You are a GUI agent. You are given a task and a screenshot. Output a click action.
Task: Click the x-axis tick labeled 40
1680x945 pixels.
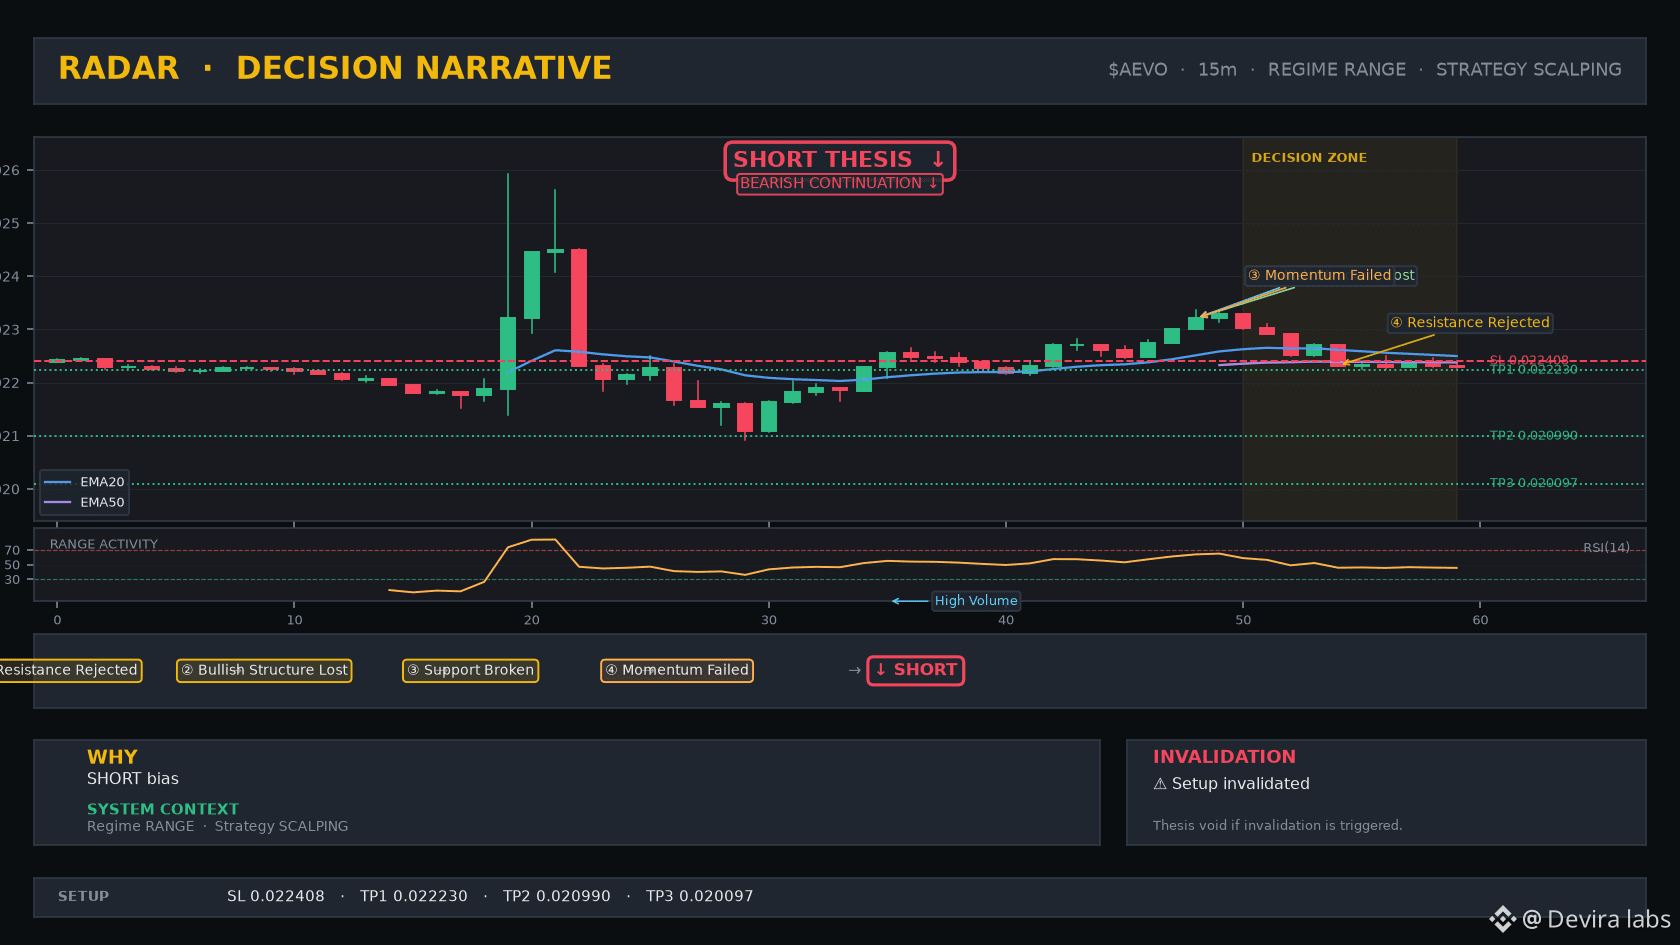[x=1006, y=620]
